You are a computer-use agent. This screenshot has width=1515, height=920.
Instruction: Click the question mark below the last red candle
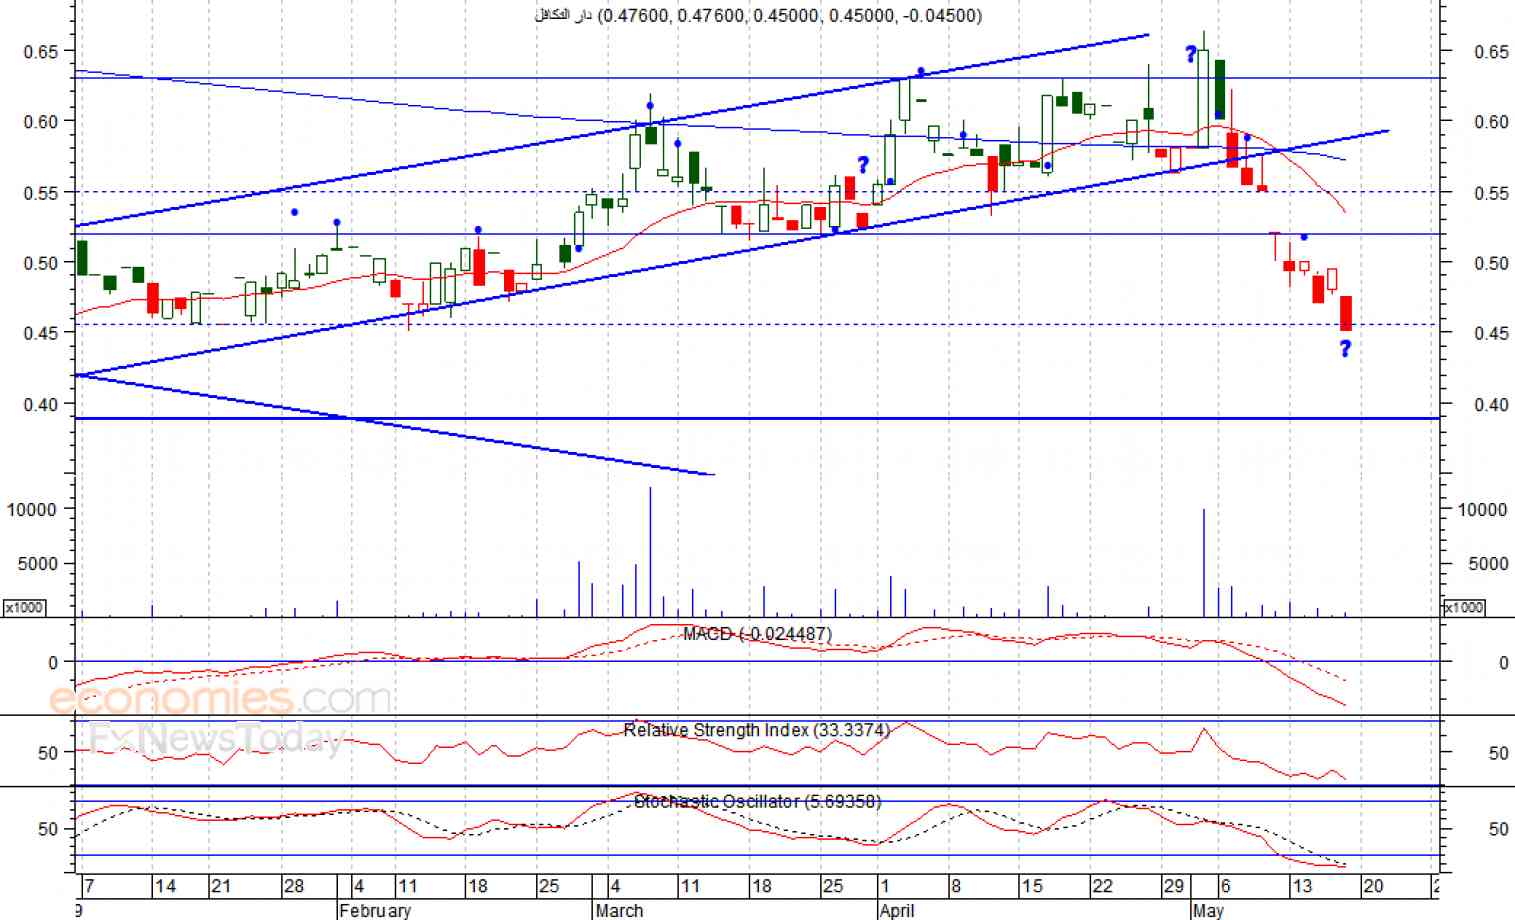[x=1345, y=348]
